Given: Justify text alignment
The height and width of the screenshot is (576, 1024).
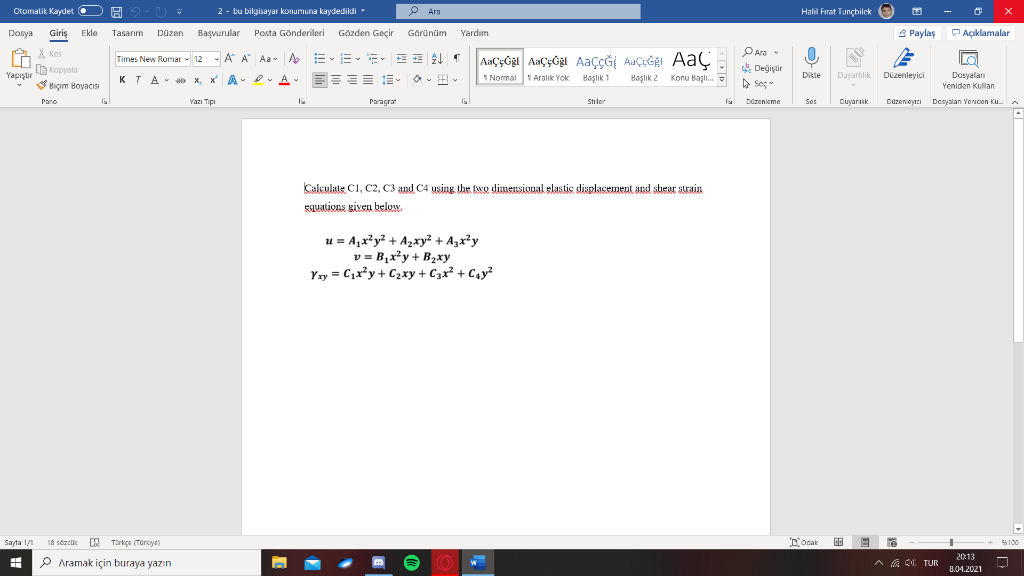Looking at the screenshot, I should [368, 80].
